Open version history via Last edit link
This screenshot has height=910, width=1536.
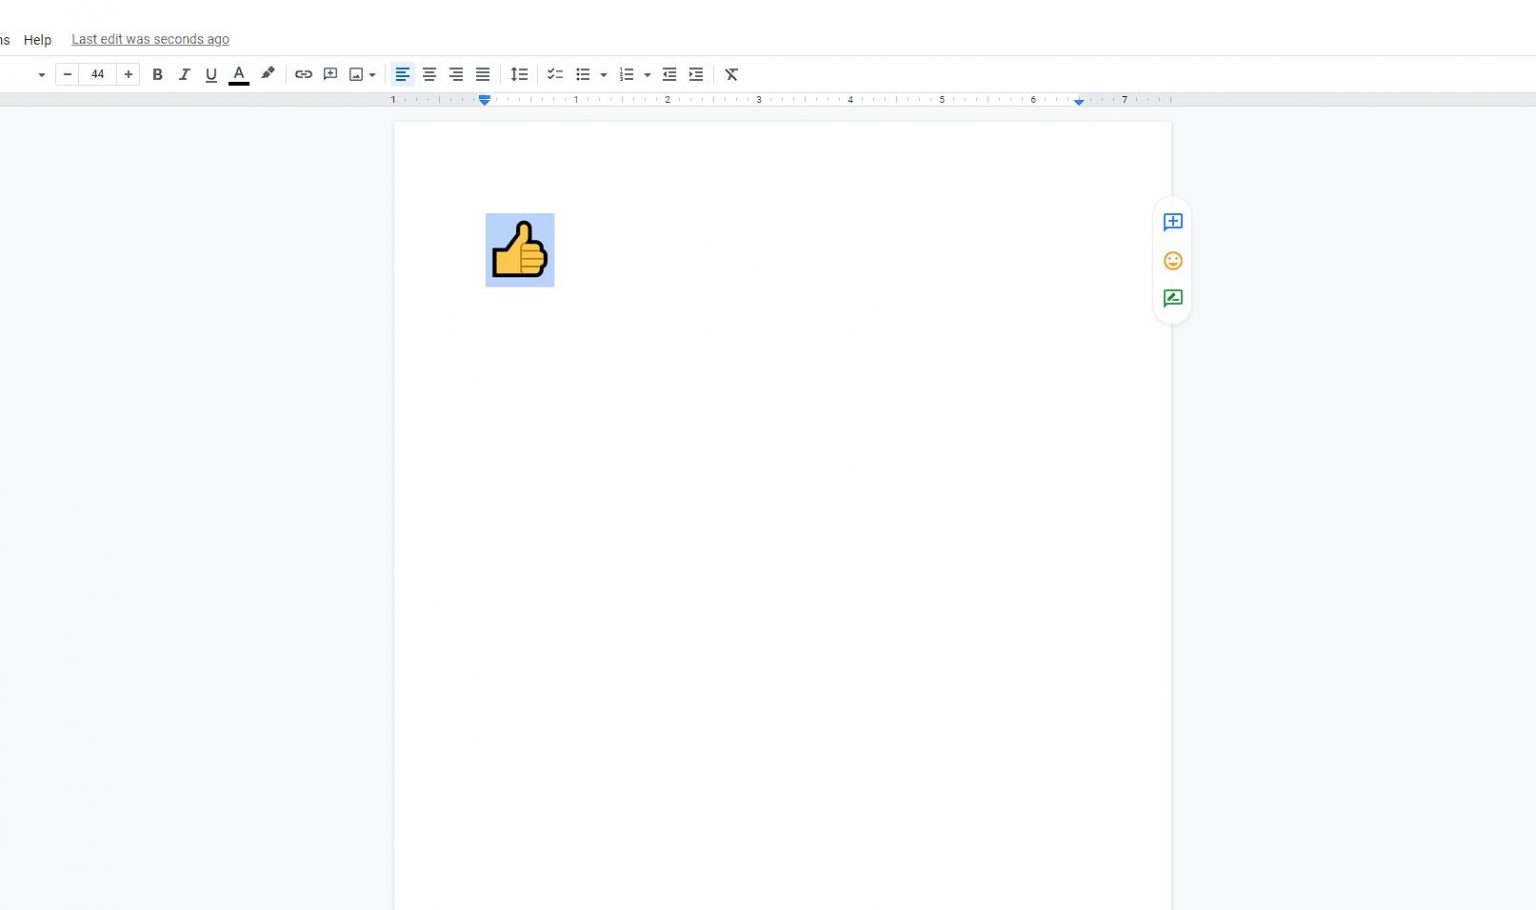[150, 39]
